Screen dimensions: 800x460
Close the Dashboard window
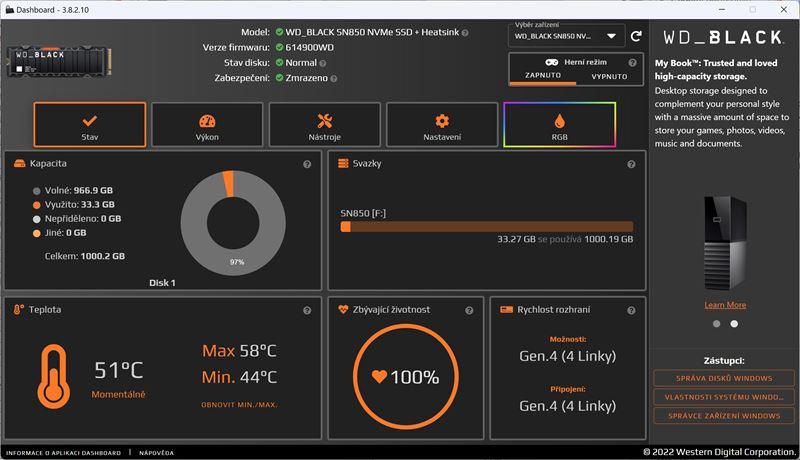click(784, 10)
